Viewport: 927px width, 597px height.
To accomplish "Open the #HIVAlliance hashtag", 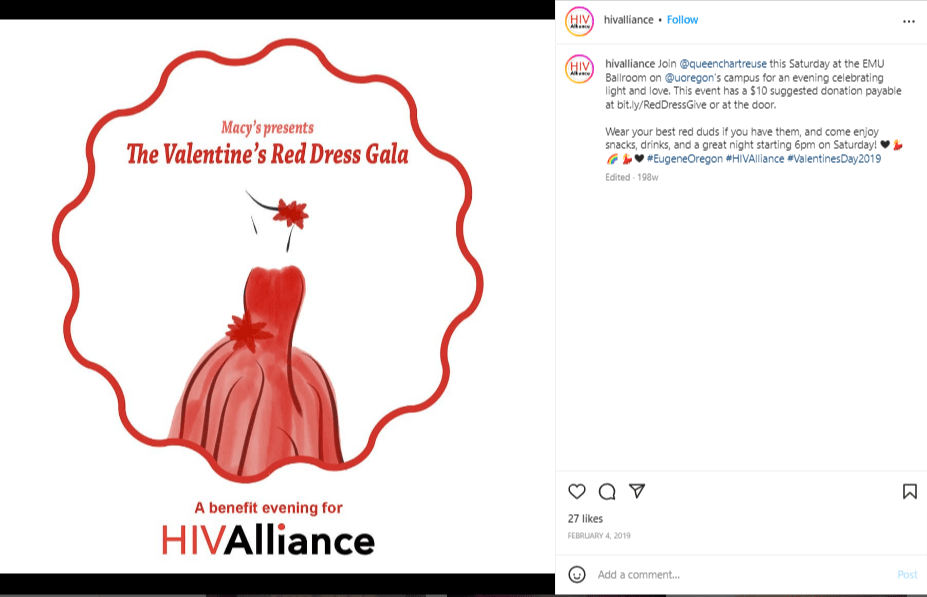I will (x=755, y=158).
